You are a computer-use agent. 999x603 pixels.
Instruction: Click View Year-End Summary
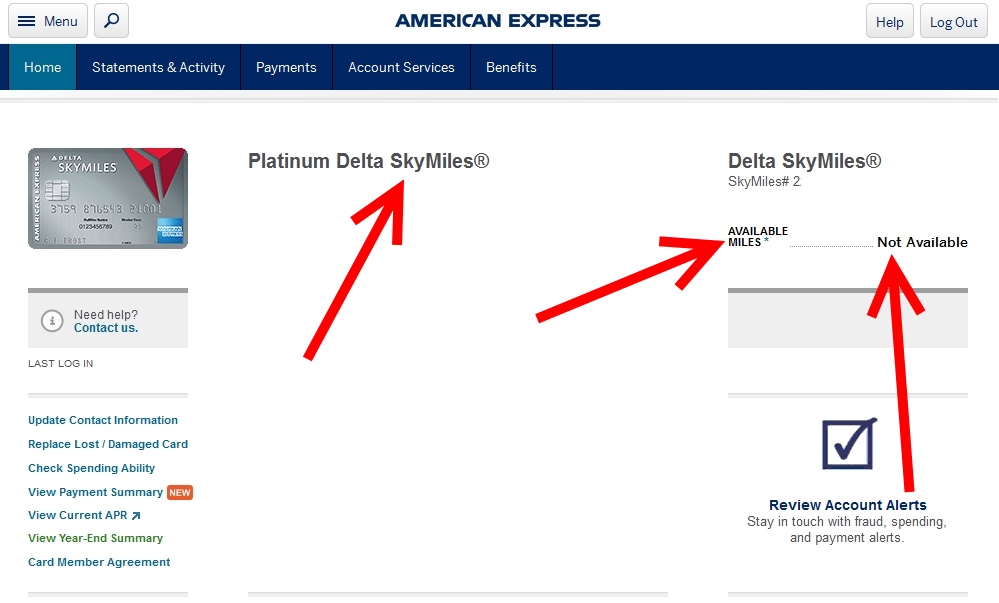click(x=95, y=538)
